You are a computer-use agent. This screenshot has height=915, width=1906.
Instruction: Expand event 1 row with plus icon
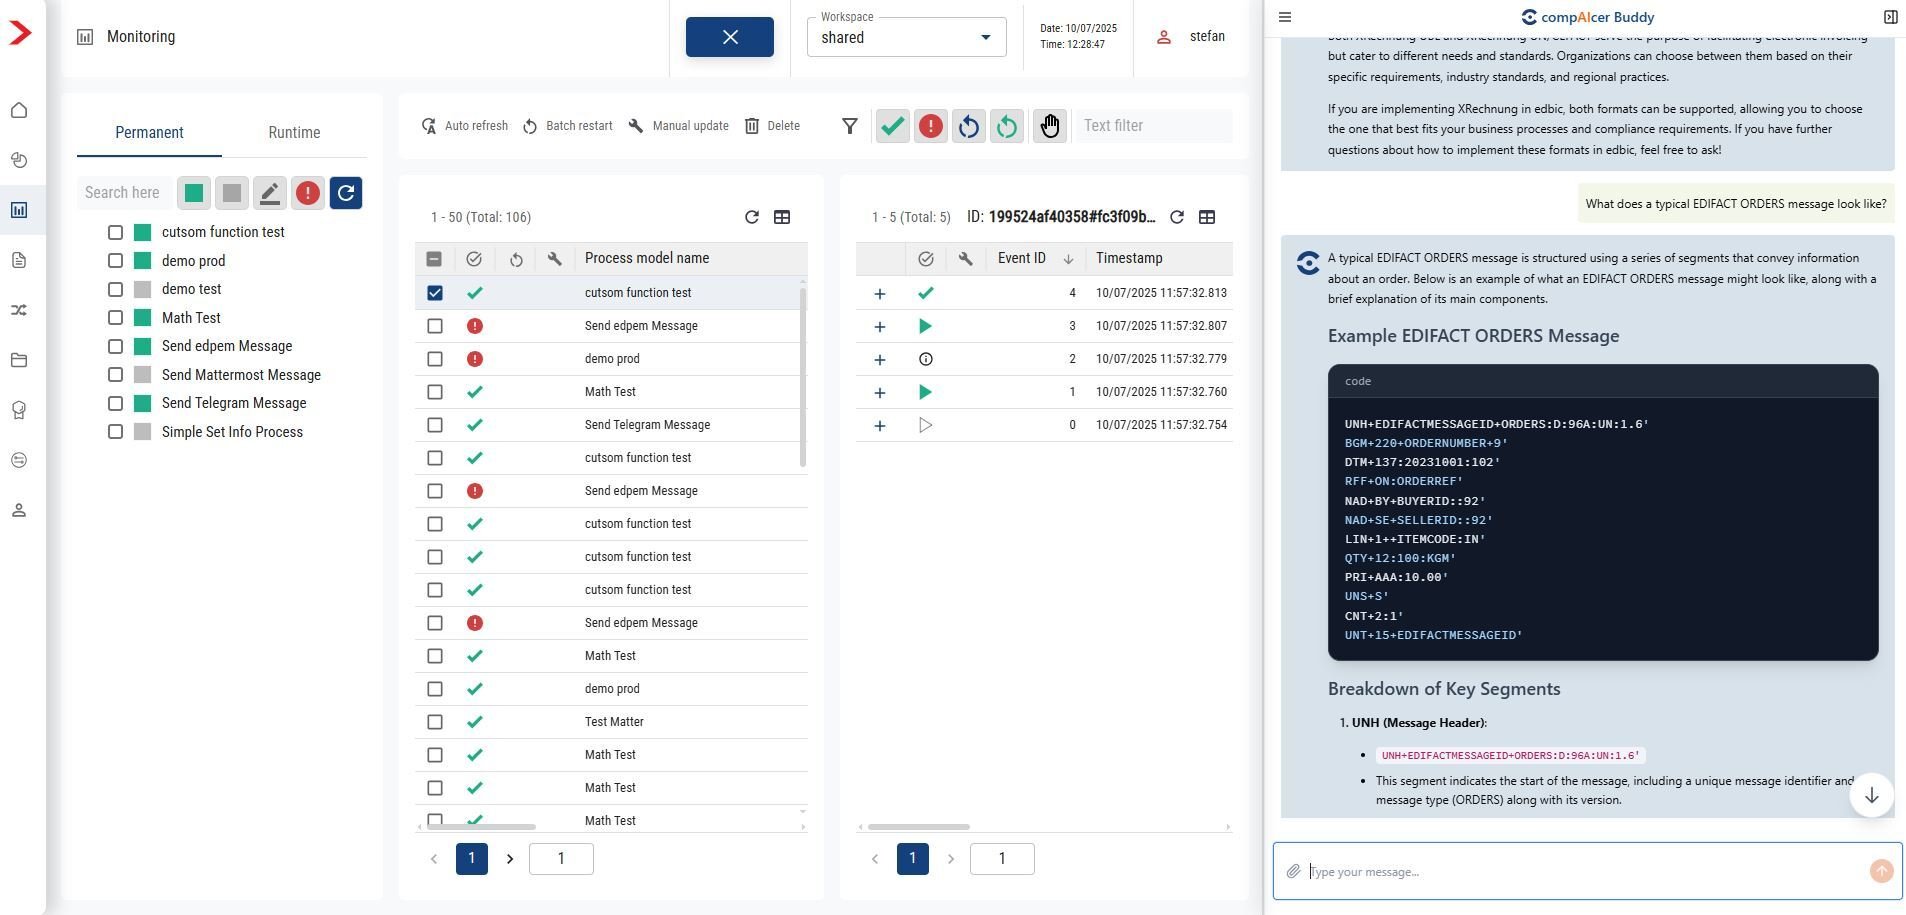point(879,392)
